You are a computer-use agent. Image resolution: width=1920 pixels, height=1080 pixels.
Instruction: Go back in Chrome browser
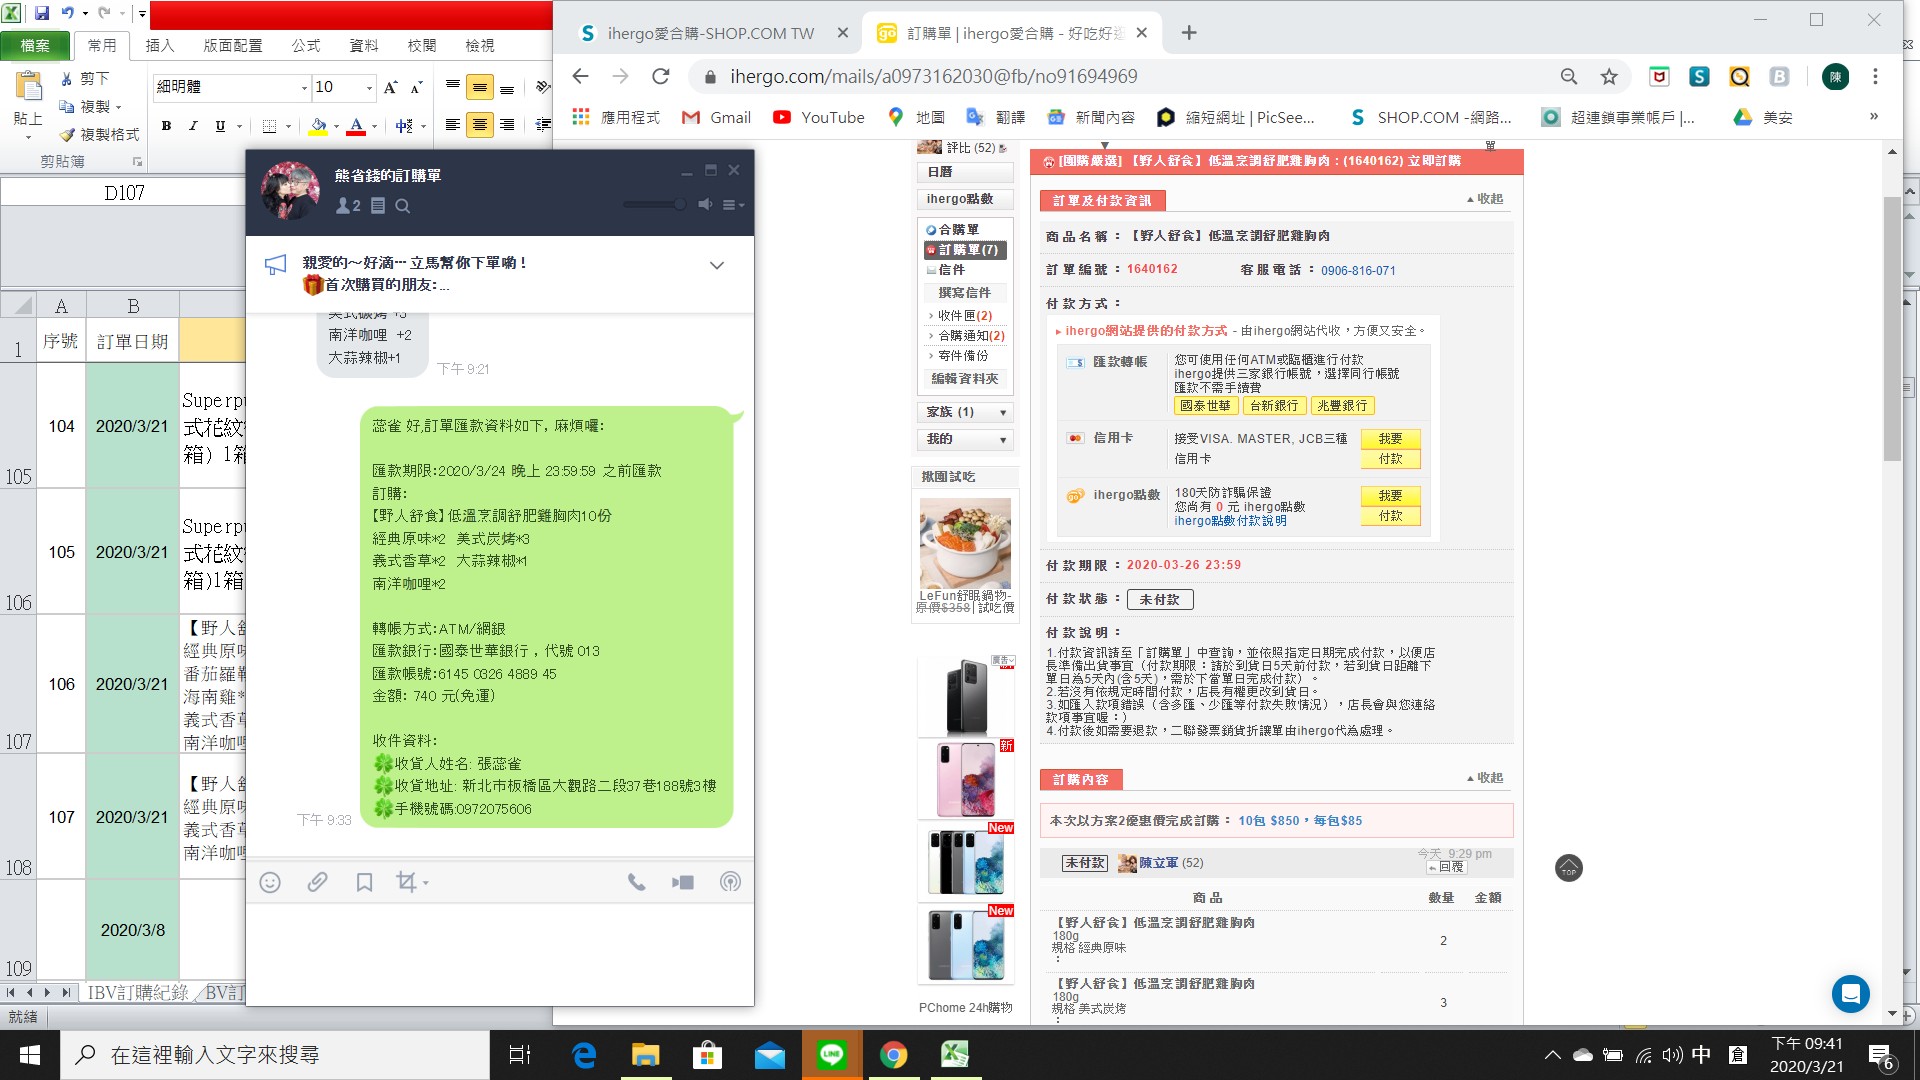pos(581,77)
